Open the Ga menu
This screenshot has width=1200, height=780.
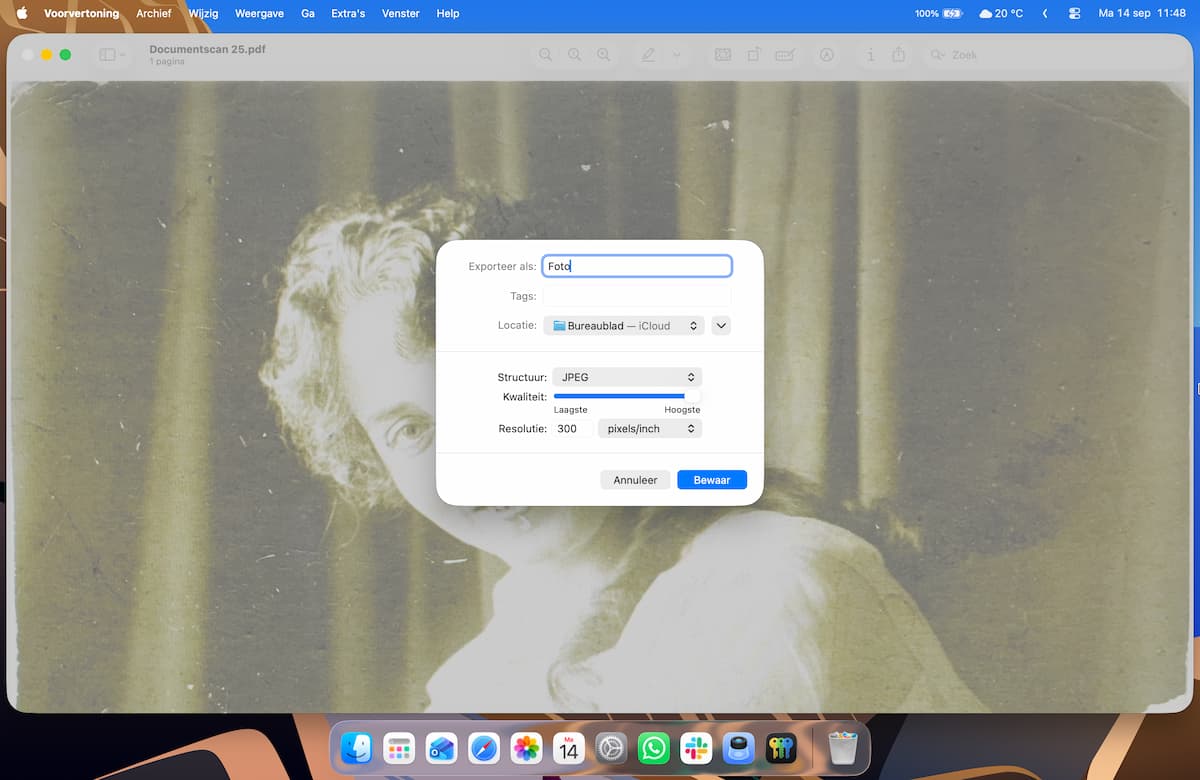coord(308,14)
